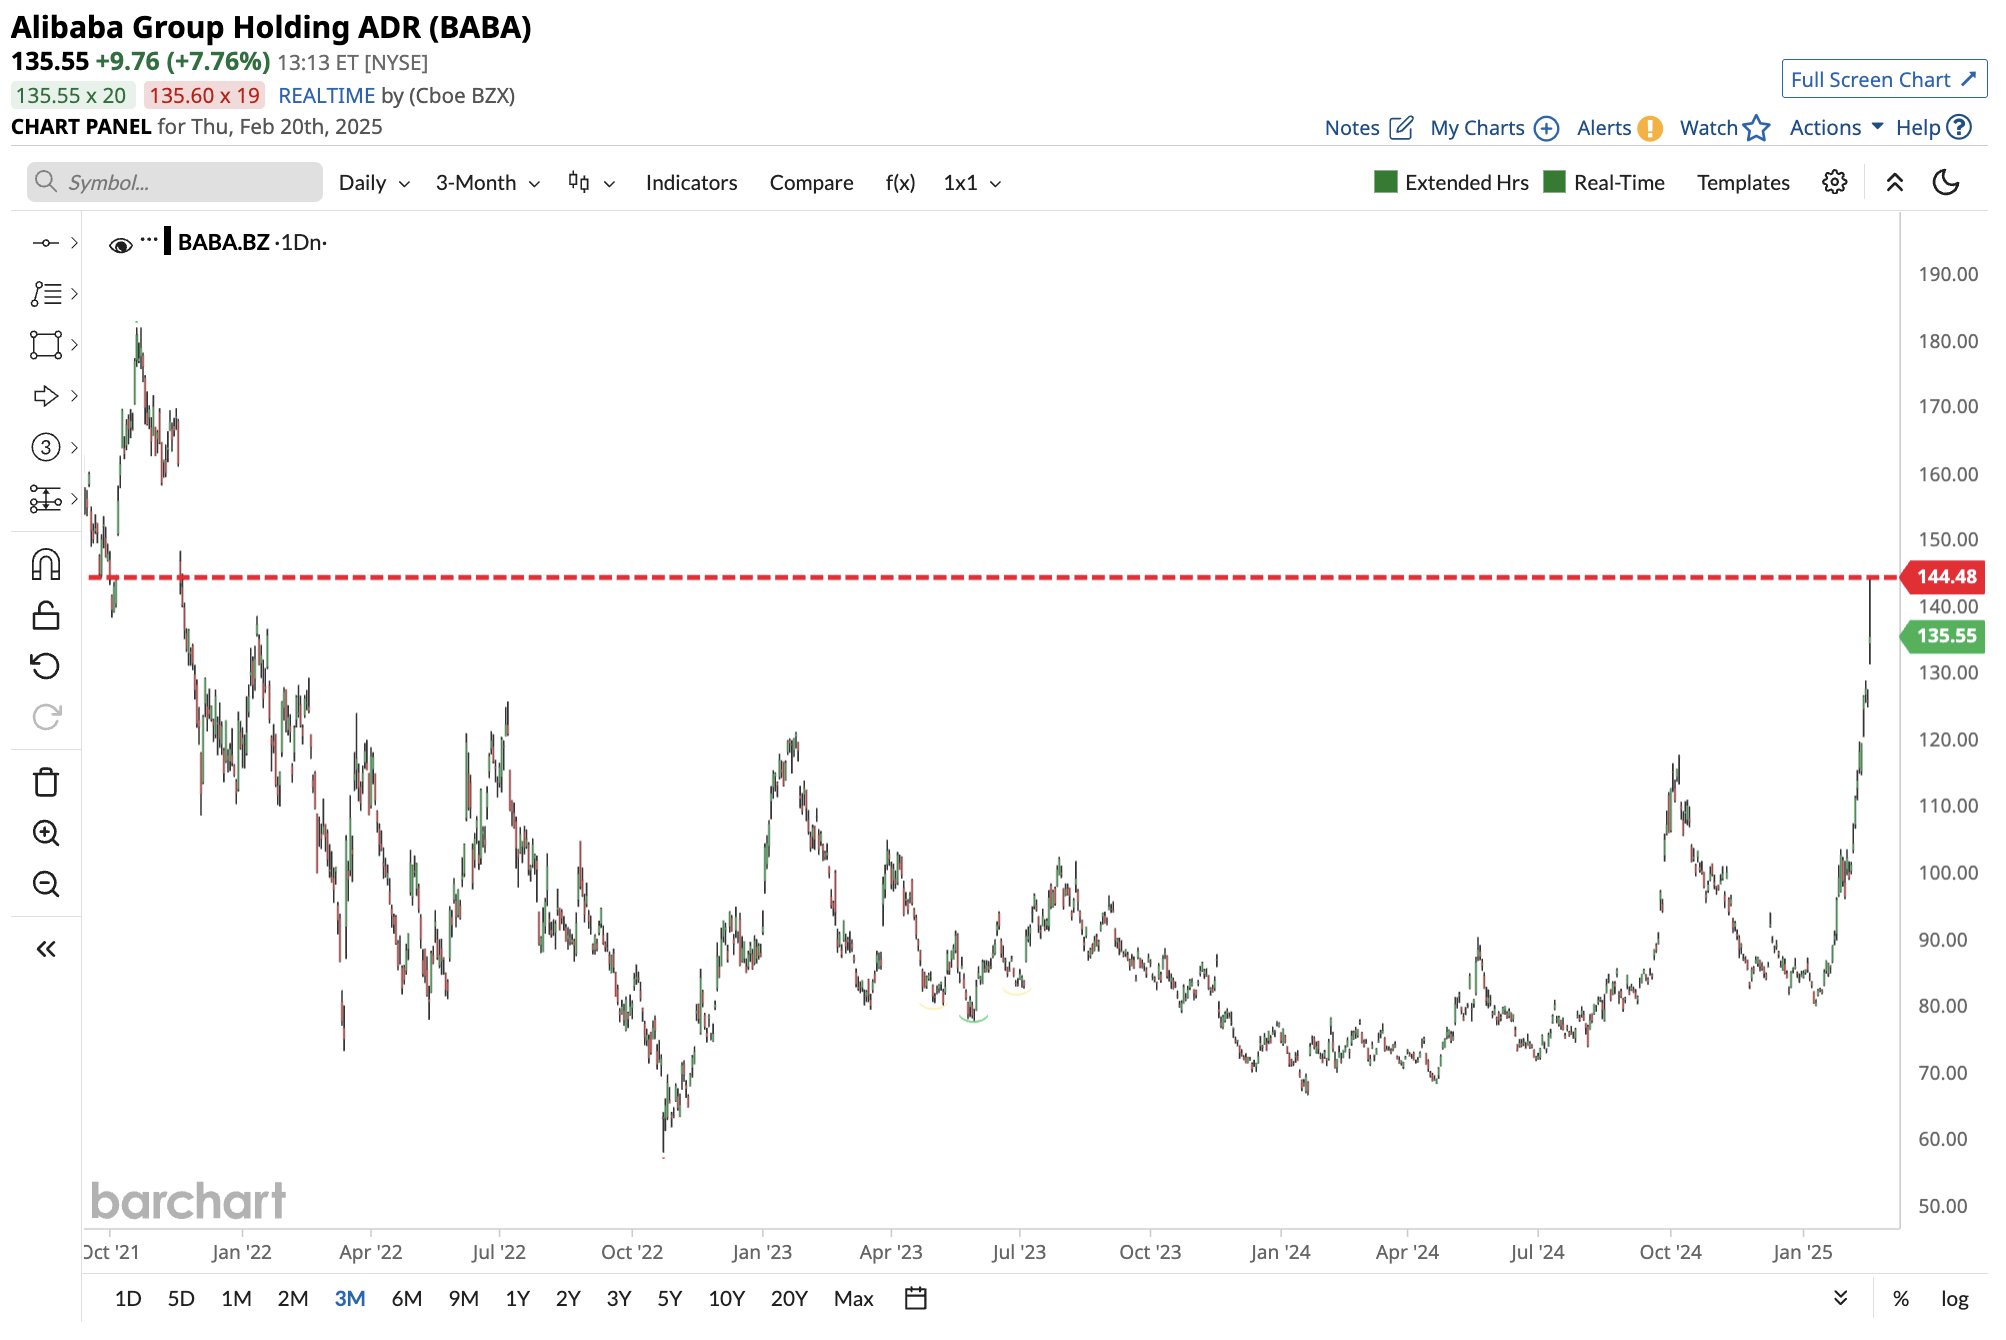Image resolution: width=2006 pixels, height=1340 pixels.
Task: Expand wave count tool options arrow
Action: coord(74,447)
